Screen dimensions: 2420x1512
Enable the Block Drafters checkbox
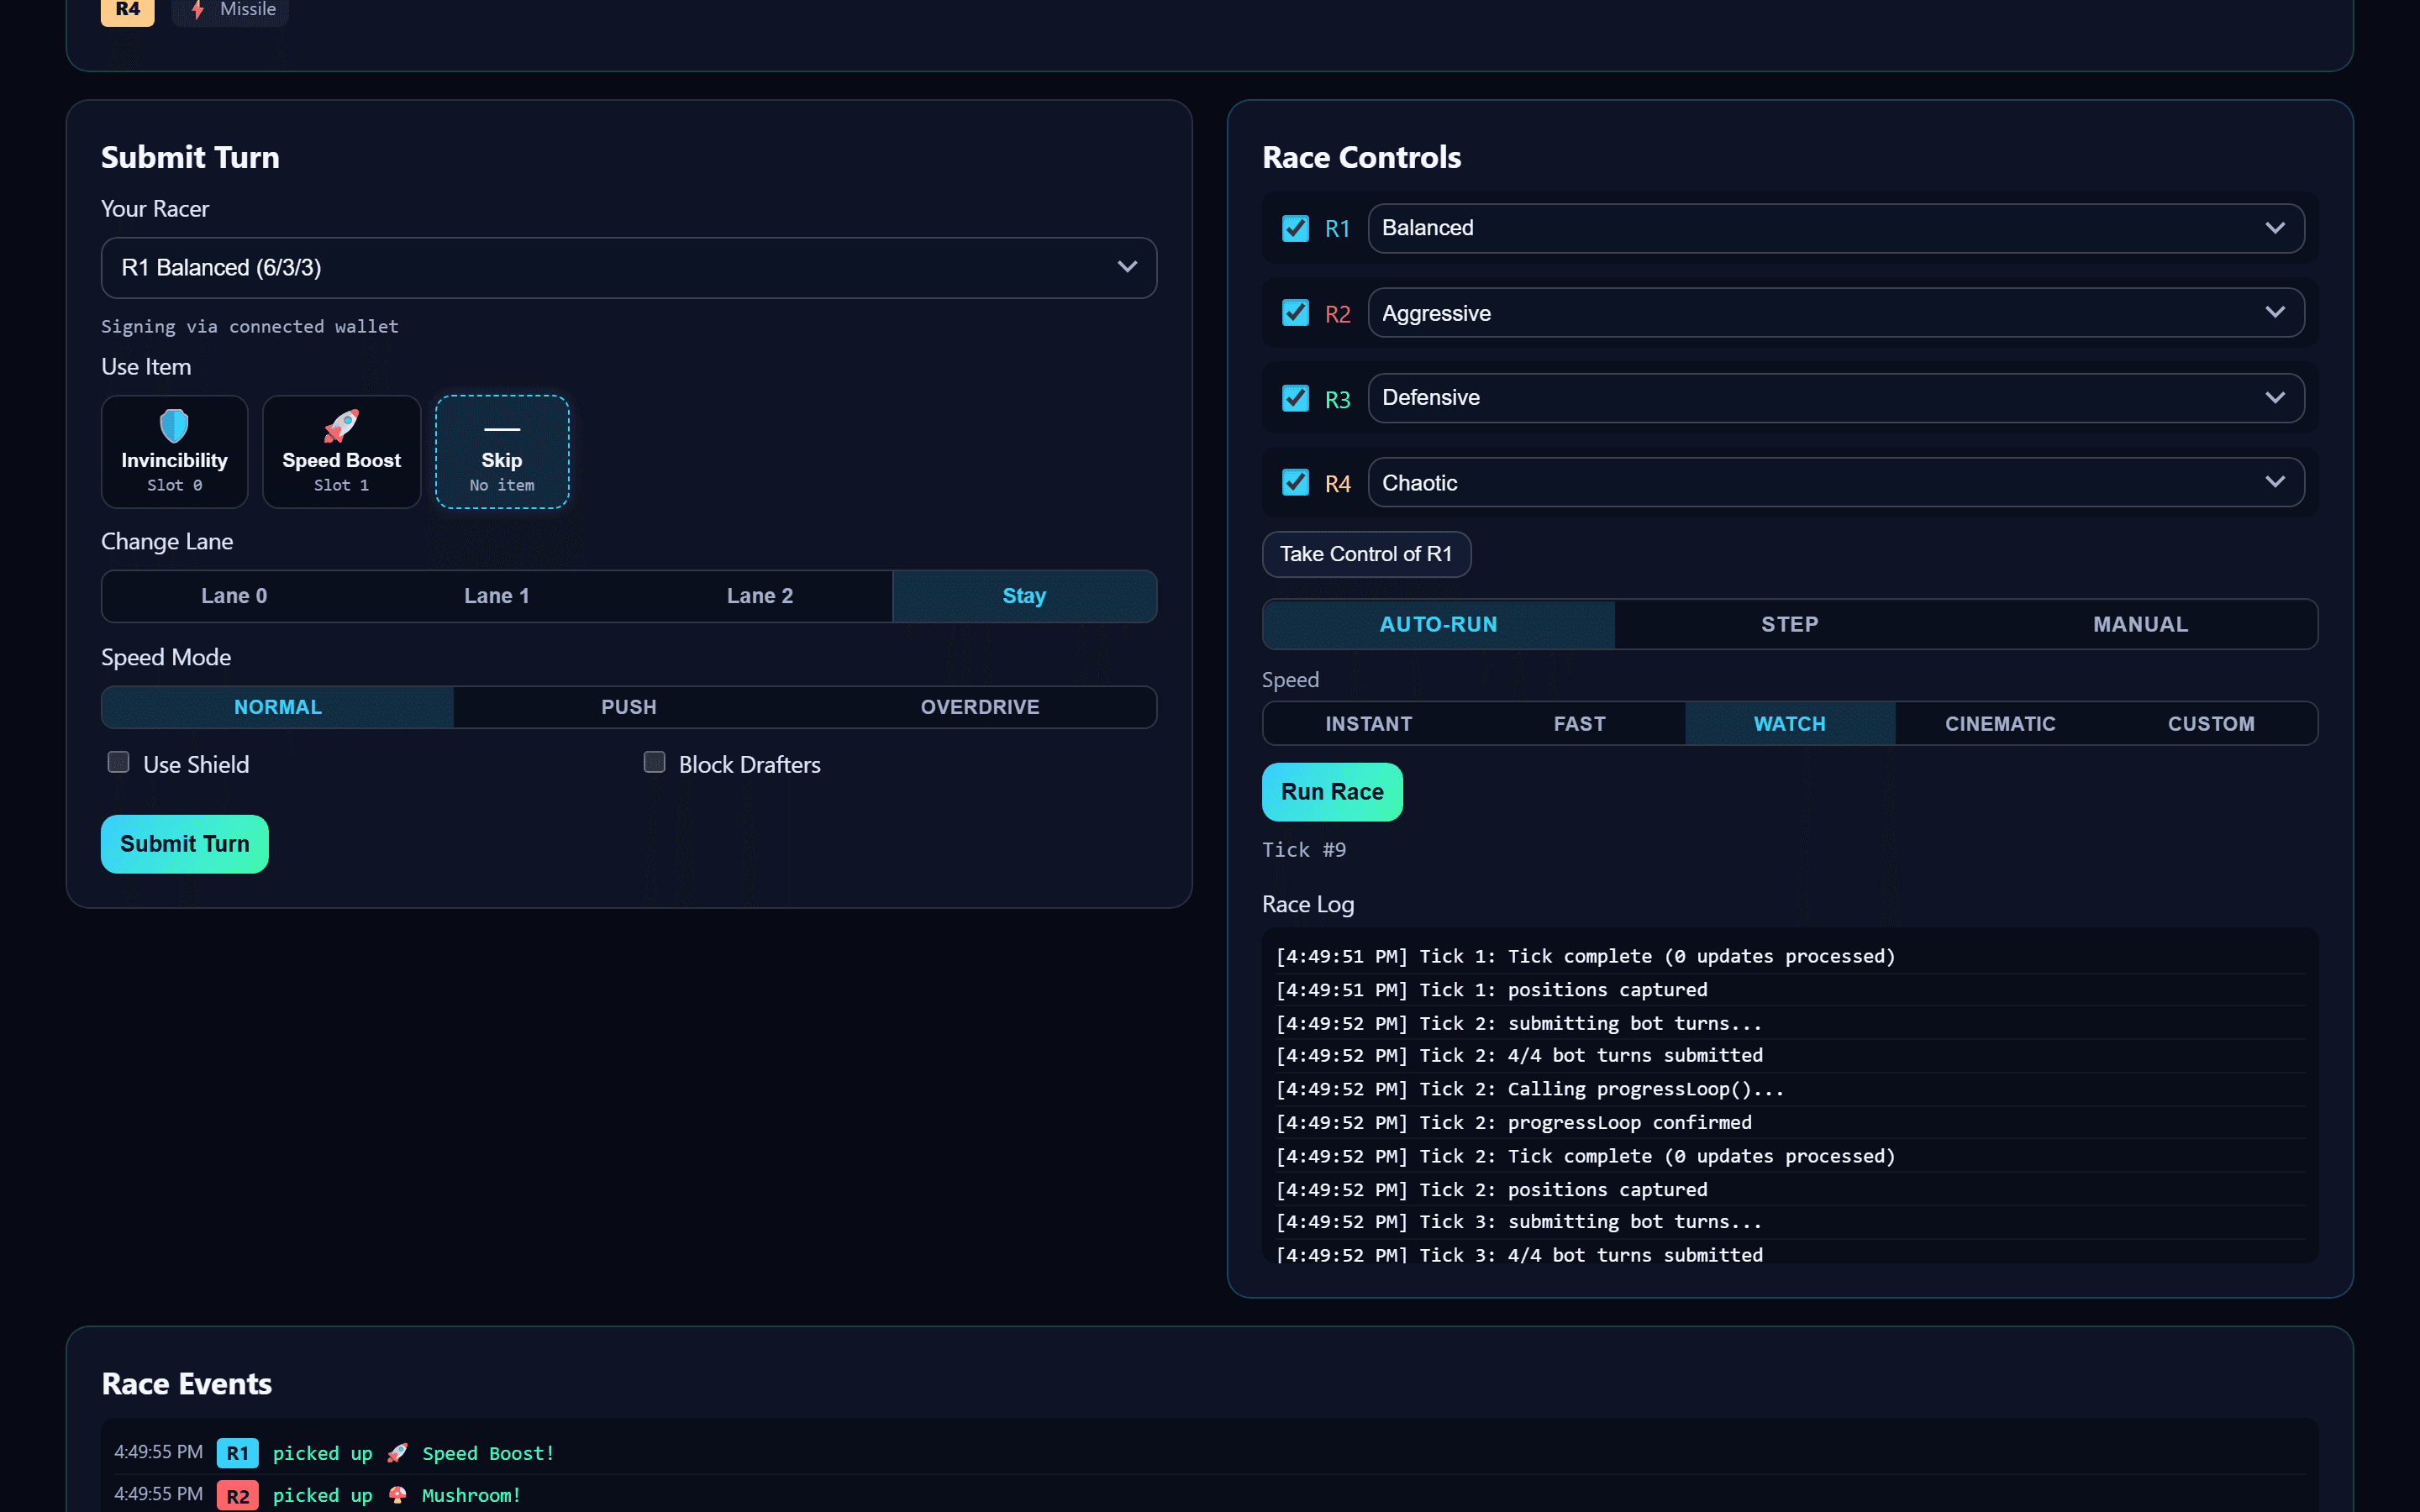tap(654, 763)
